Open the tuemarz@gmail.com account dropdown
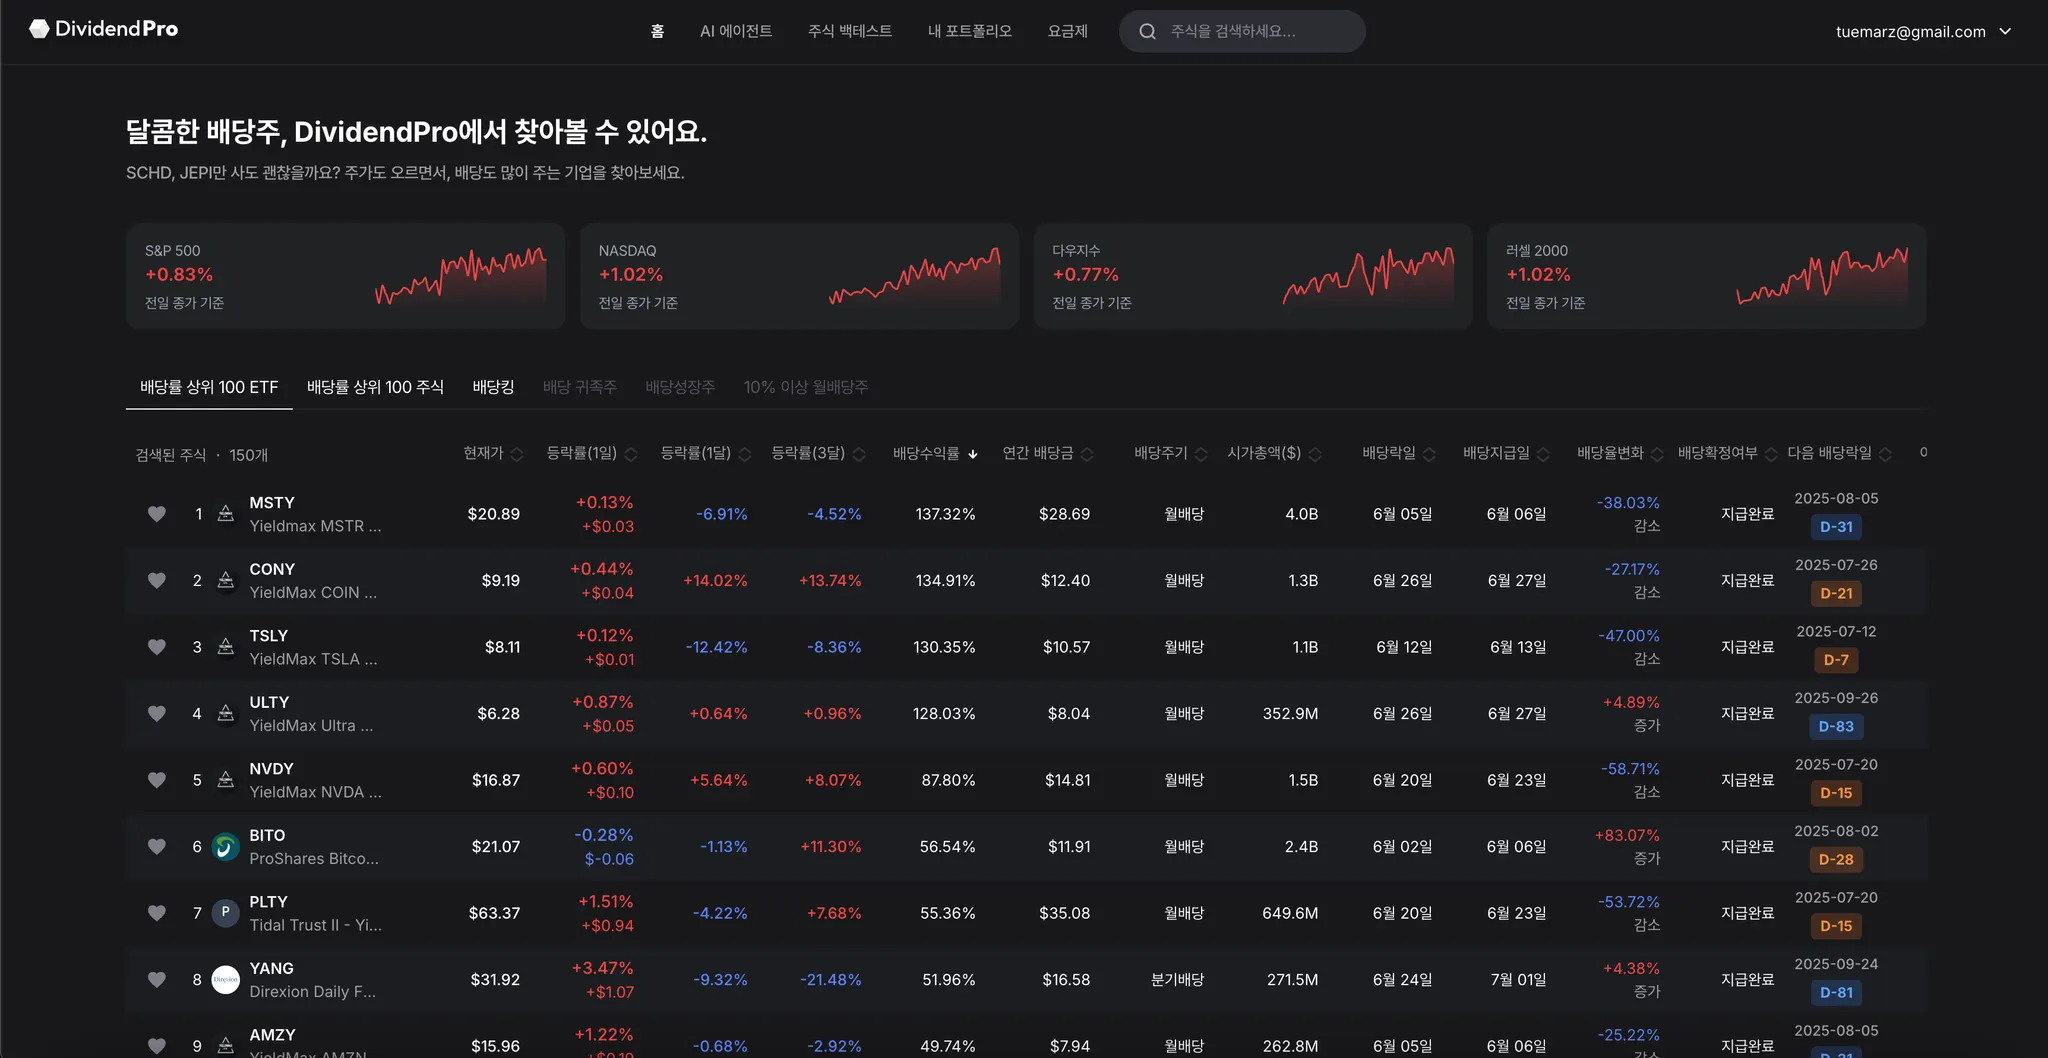The image size is (2048, 1058). [1924, 32]
